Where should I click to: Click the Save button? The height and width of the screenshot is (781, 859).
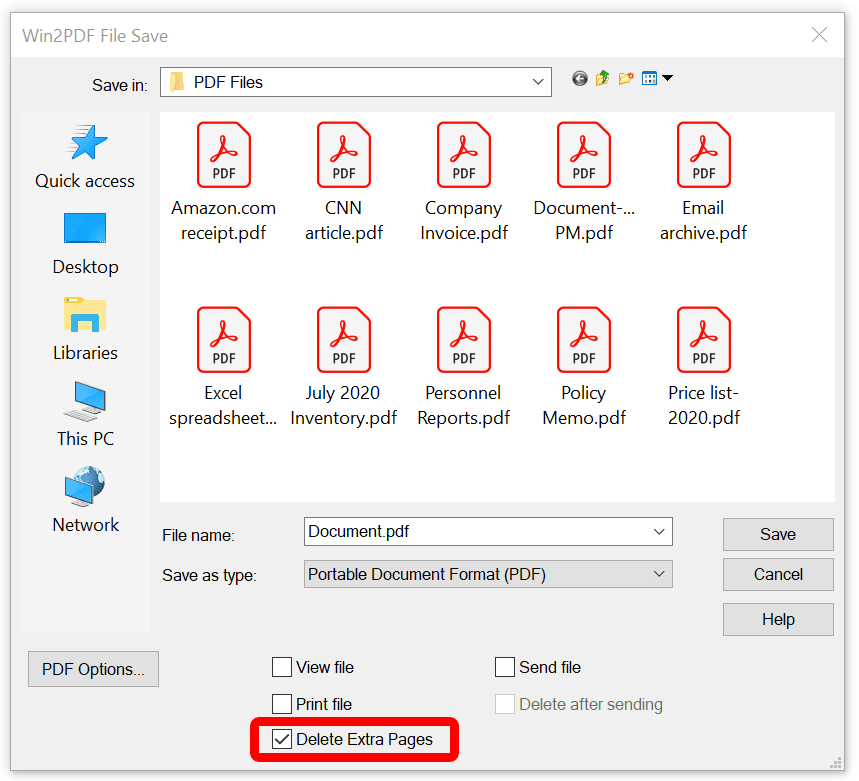(778, 534)
